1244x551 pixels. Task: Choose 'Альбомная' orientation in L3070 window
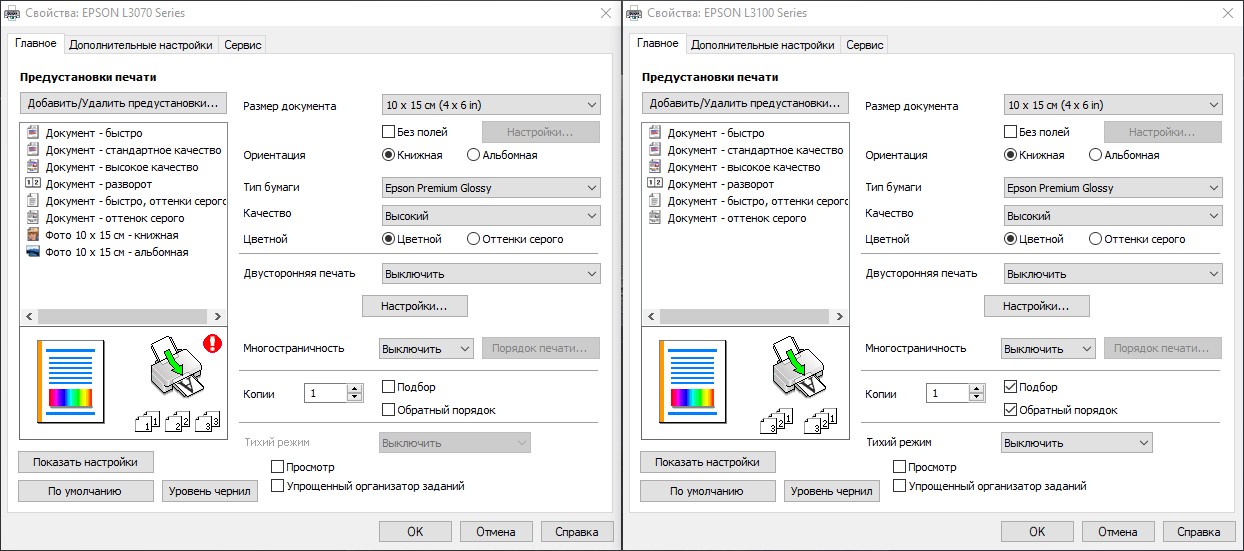coord(474,155)
